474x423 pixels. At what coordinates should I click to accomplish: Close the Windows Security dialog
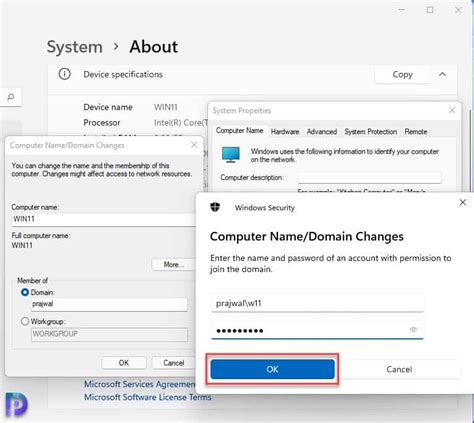463,202
